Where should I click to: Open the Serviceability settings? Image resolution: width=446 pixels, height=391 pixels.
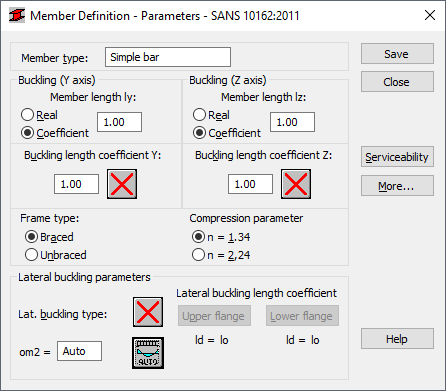(397, 157)
